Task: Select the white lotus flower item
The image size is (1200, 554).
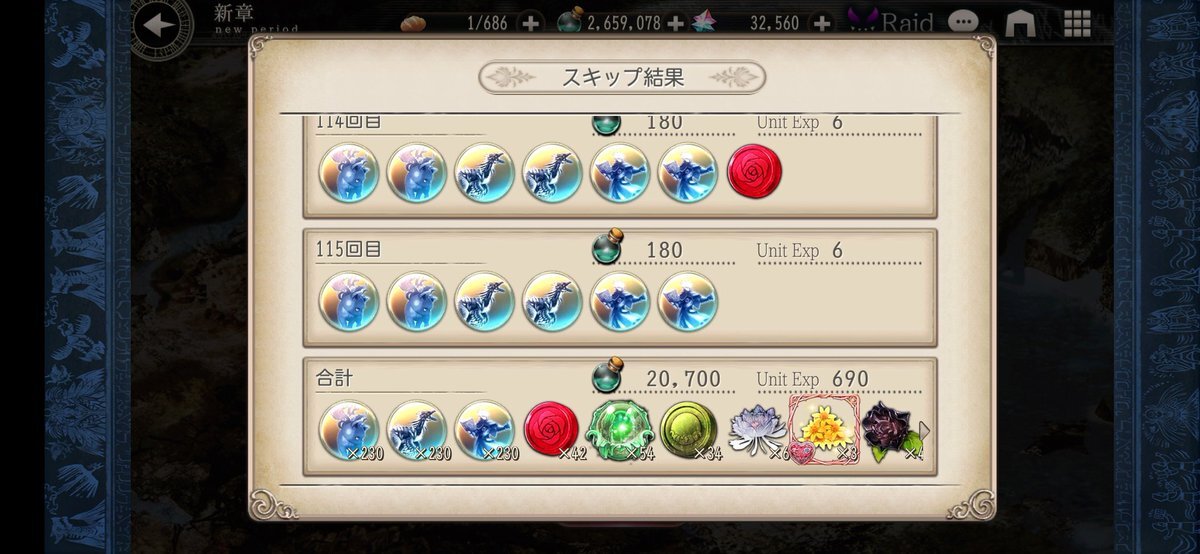Action: pyautogui.click(x=757, y=431)
